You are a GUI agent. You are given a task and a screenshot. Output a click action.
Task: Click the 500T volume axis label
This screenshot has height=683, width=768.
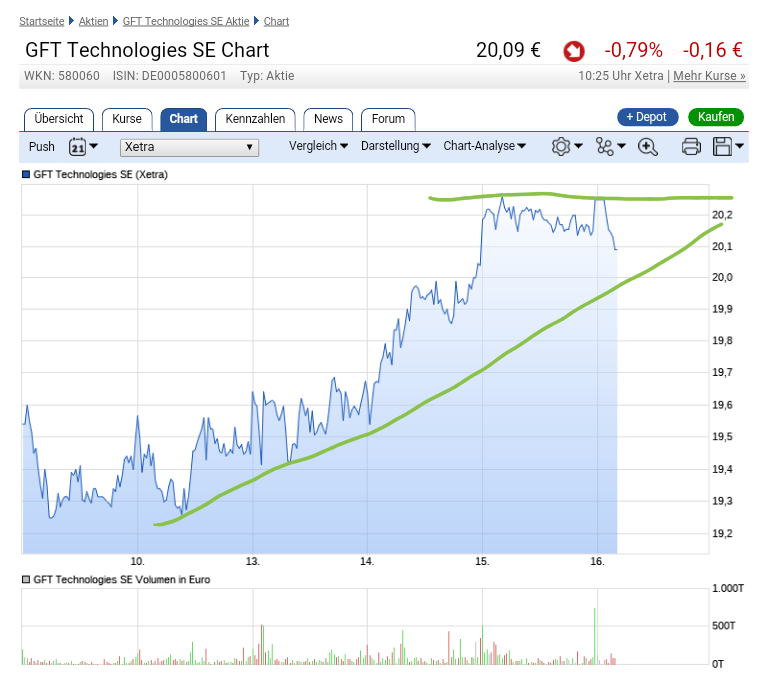pos(723,626)
